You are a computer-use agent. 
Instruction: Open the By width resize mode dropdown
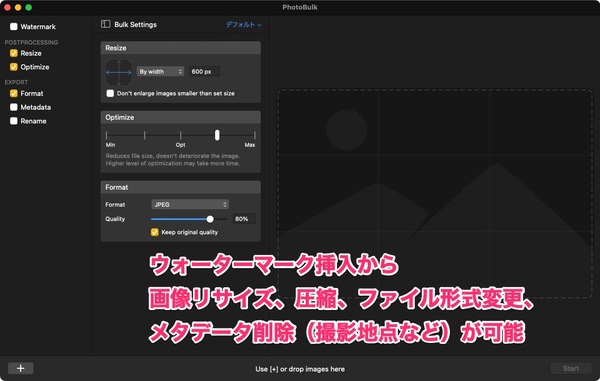(161, 72)
